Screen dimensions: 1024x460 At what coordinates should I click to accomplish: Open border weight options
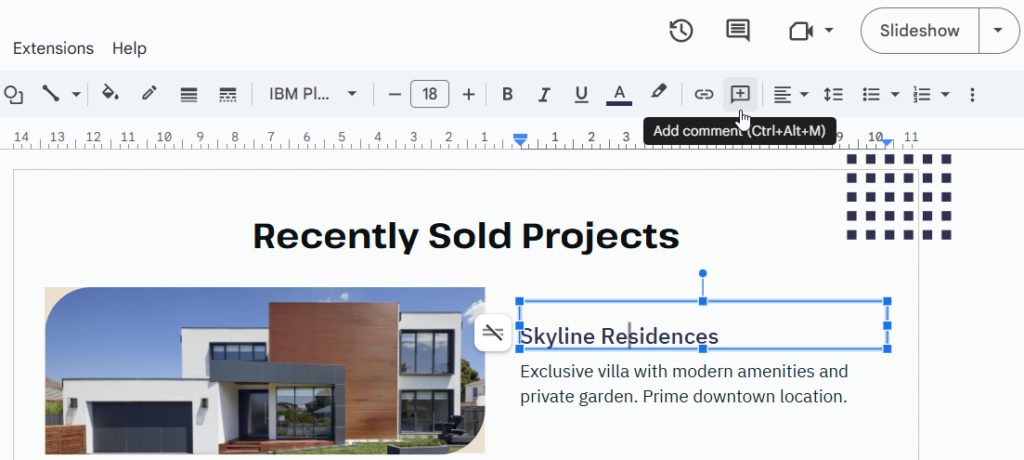[x=188, y=94]
